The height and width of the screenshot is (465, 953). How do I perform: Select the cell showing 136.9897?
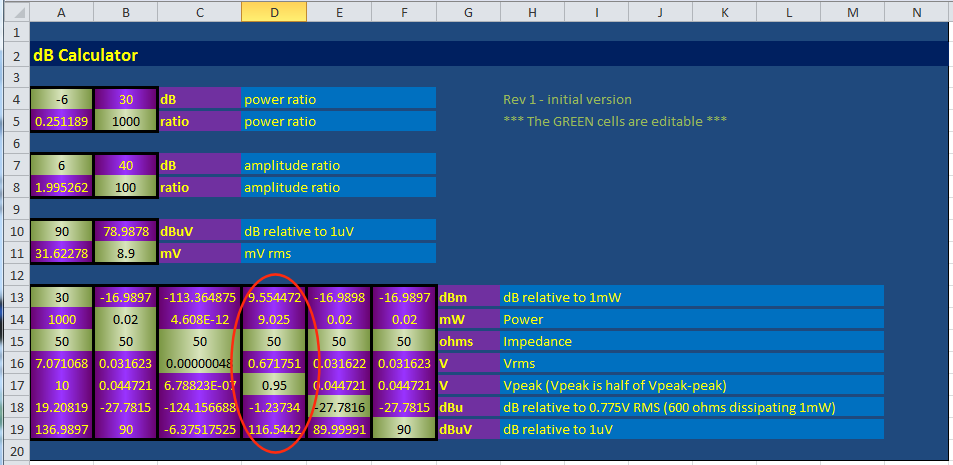point(61,429)
